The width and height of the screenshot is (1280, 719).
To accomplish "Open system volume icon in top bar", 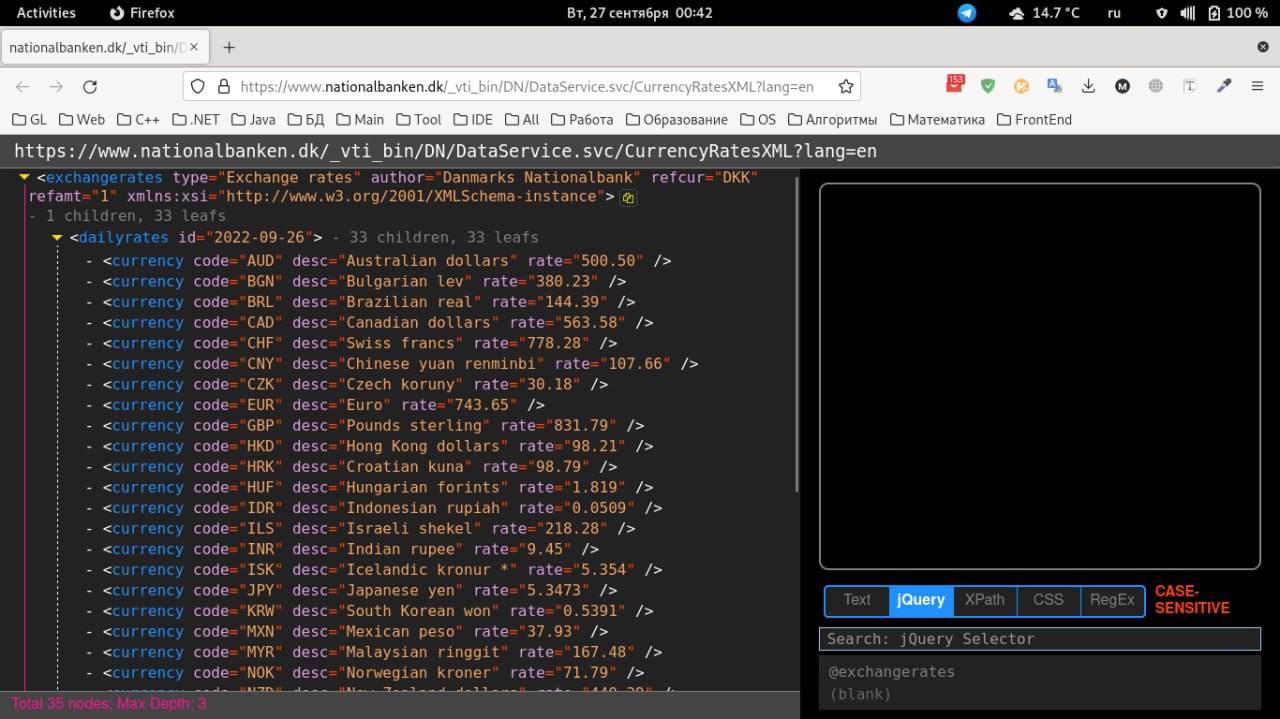I will 1187,13.
